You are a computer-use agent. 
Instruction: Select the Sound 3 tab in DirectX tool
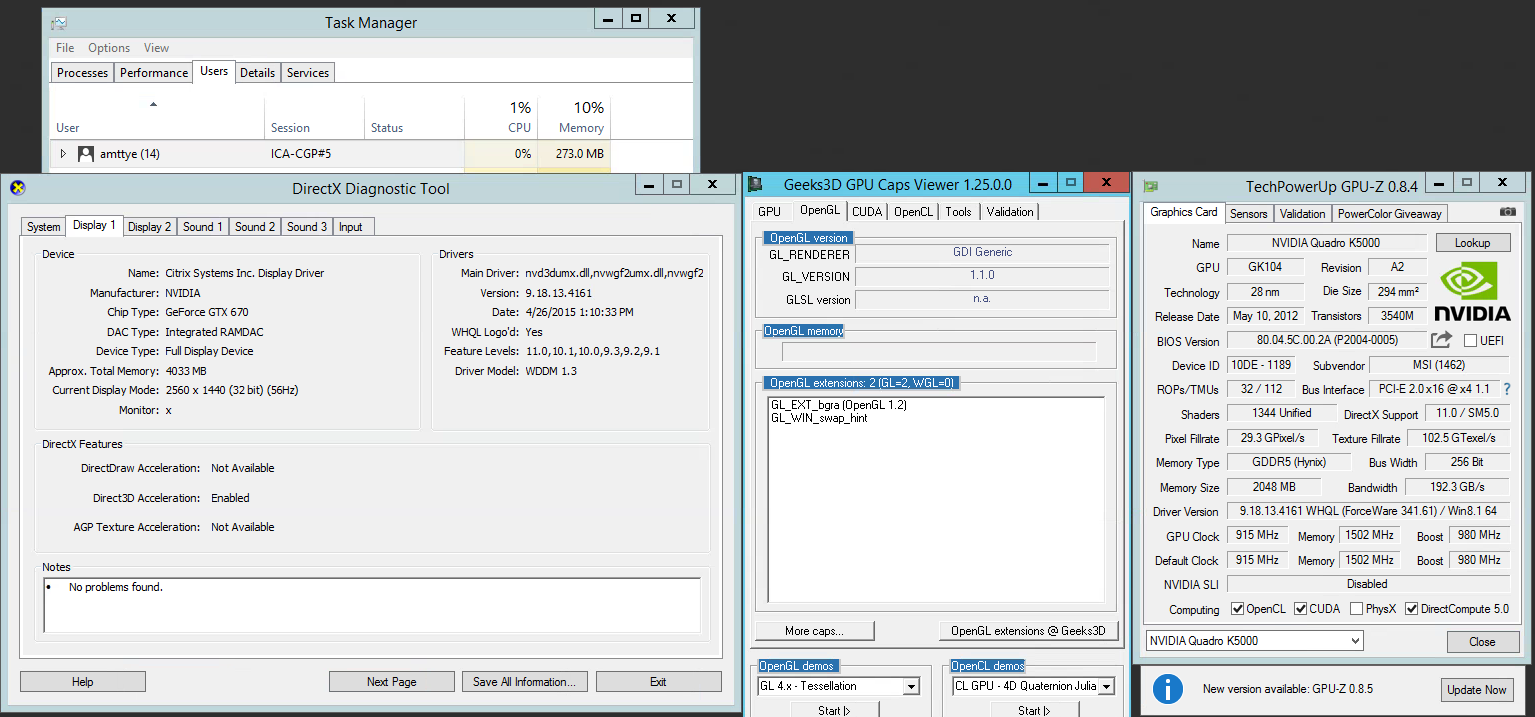coord(307,227)
